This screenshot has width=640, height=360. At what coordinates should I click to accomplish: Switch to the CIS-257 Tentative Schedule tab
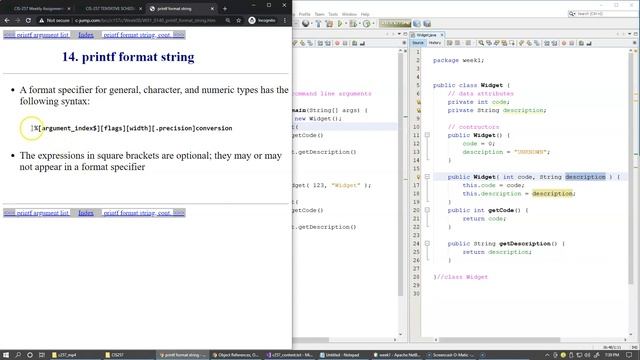[110, 9]
